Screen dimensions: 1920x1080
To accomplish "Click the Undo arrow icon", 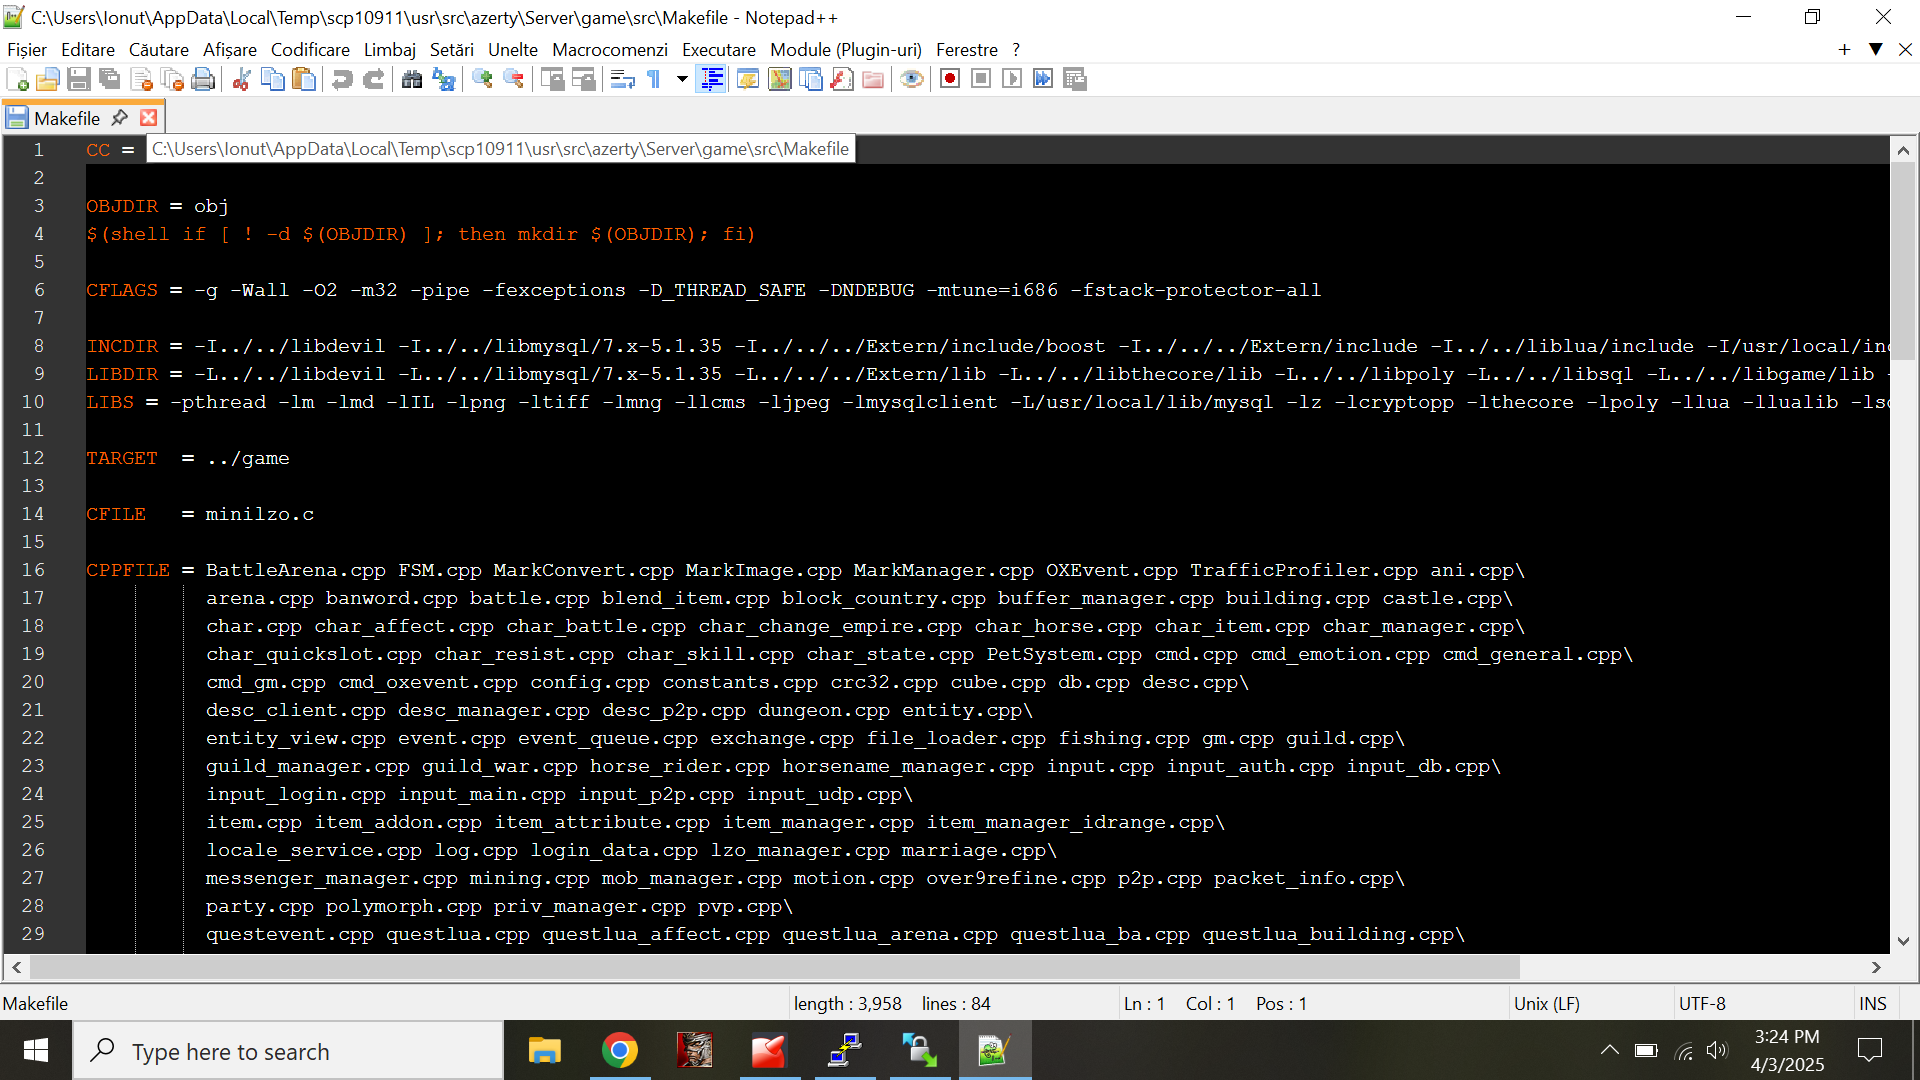I will coord(342,80).
